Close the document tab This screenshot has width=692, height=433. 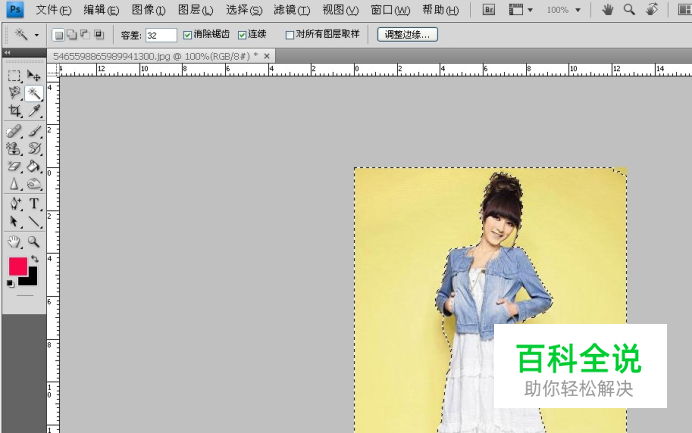click(267, 56)
